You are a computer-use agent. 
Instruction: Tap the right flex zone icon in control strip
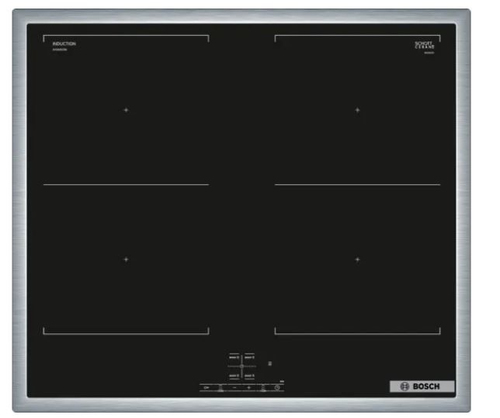(x=263, y=388)
